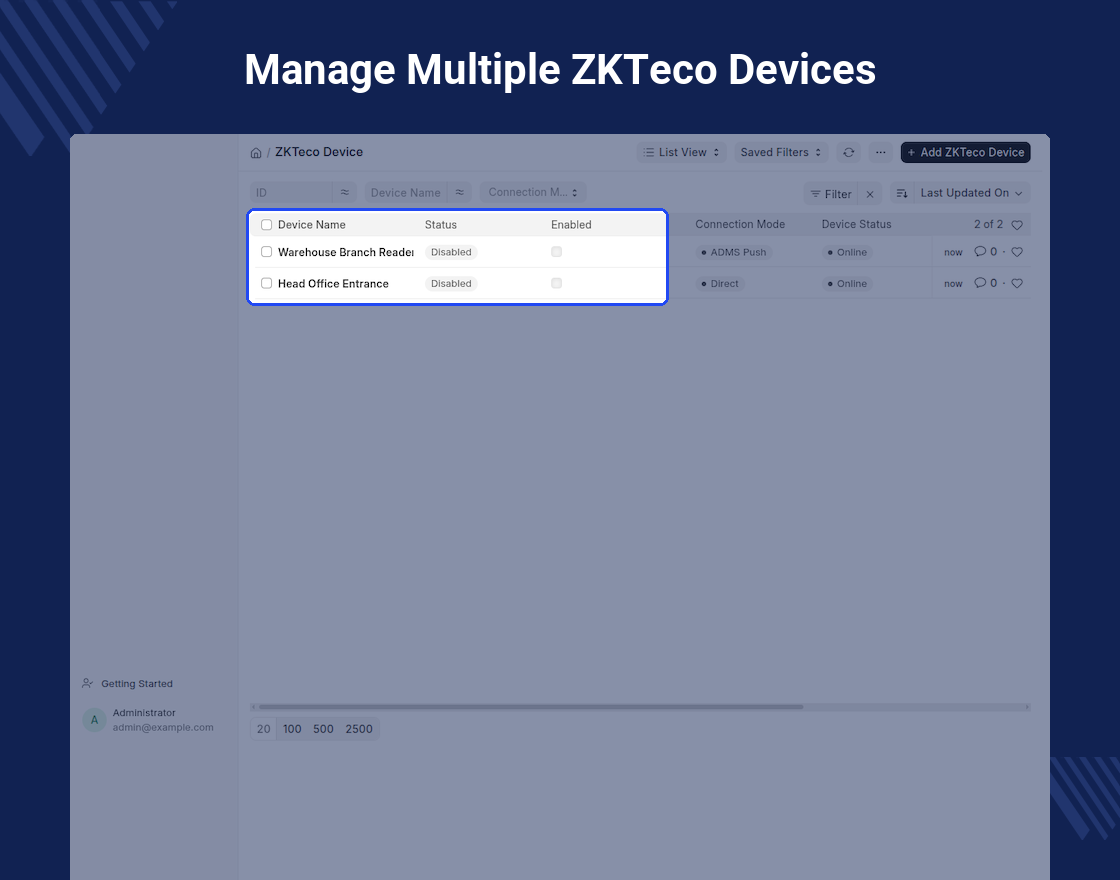Screen dimensions: 1120x880
Task: Open Head Office Entrance device
Action: [x=333, y=284]
